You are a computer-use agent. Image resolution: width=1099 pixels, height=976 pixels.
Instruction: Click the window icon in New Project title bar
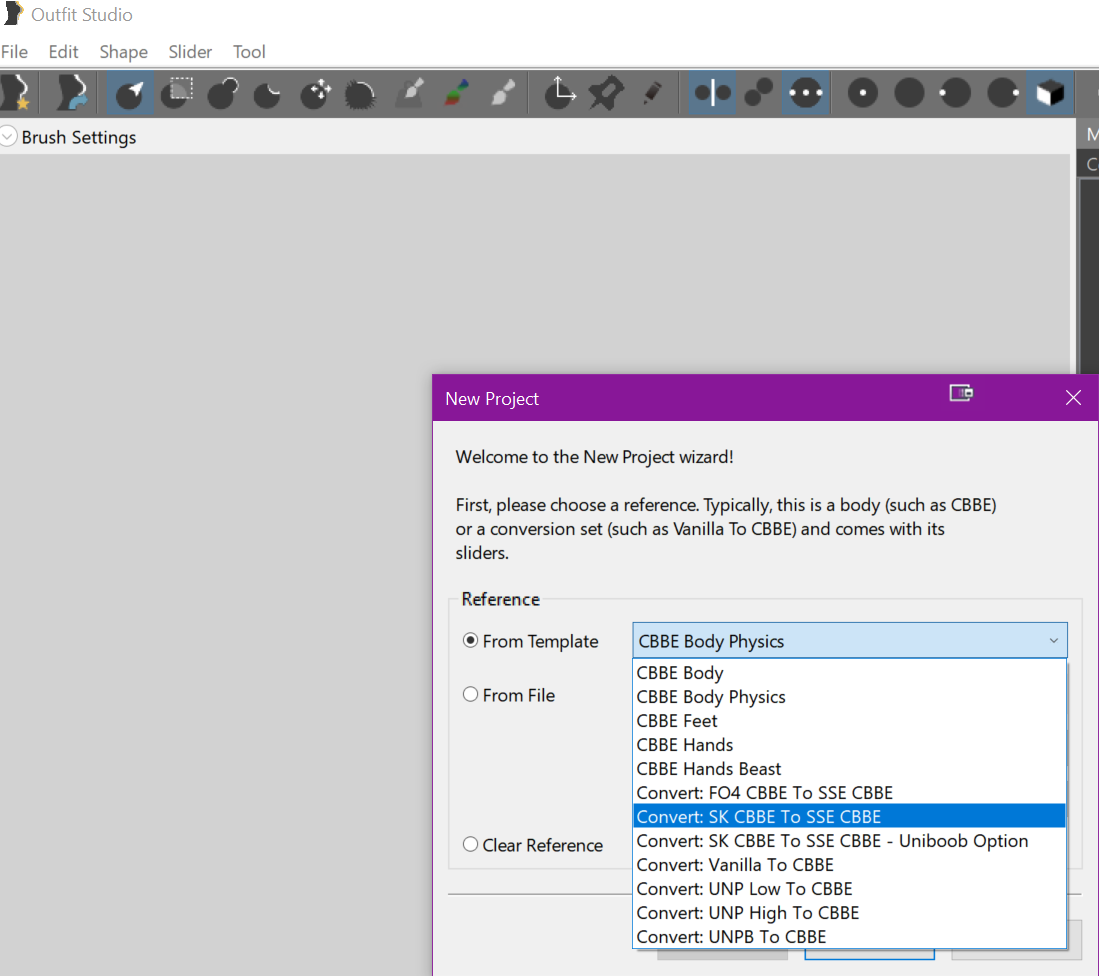[961, 392]
